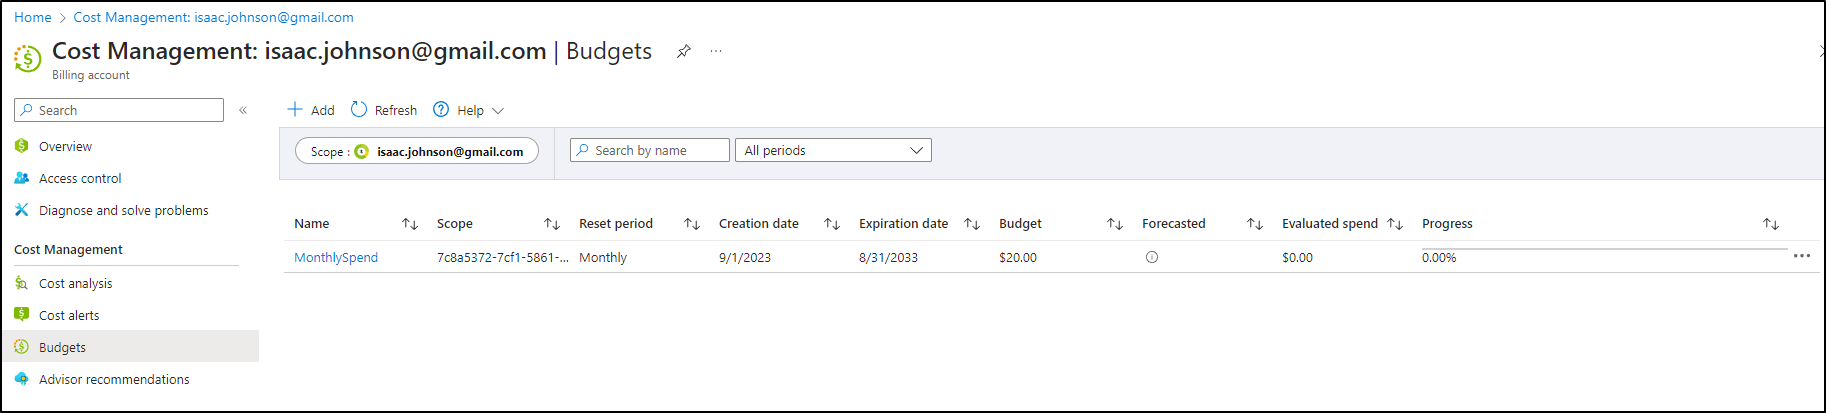The image size is (1826, 413).
Task: Click the $20.00 budget amount
Action: [x=1018, y=257]
